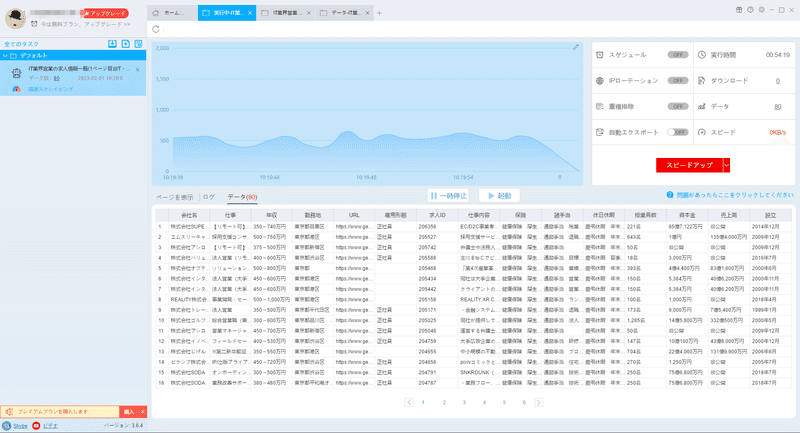The image size is (800, 433).
Task: Click the refresh icon below the tabs
Action: click(x=156, y=29)
